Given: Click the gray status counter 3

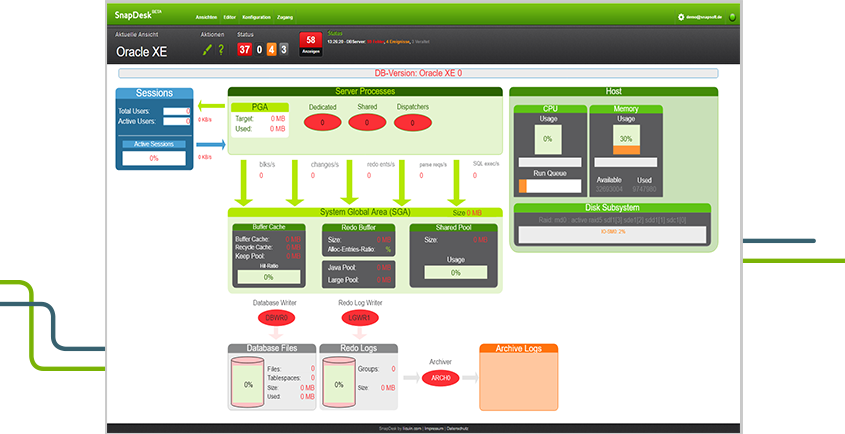Looking at the screenshot, I should pyautogui.click(x=283, y=50).
